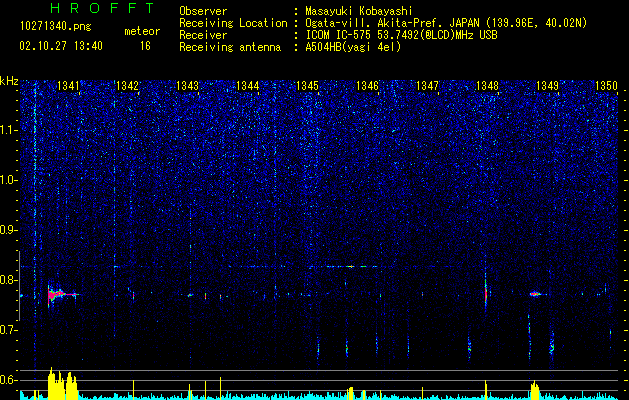This screenshot has height=400, width=629.
Task: Click the 1349 time marker
Action: pos(548,86)
